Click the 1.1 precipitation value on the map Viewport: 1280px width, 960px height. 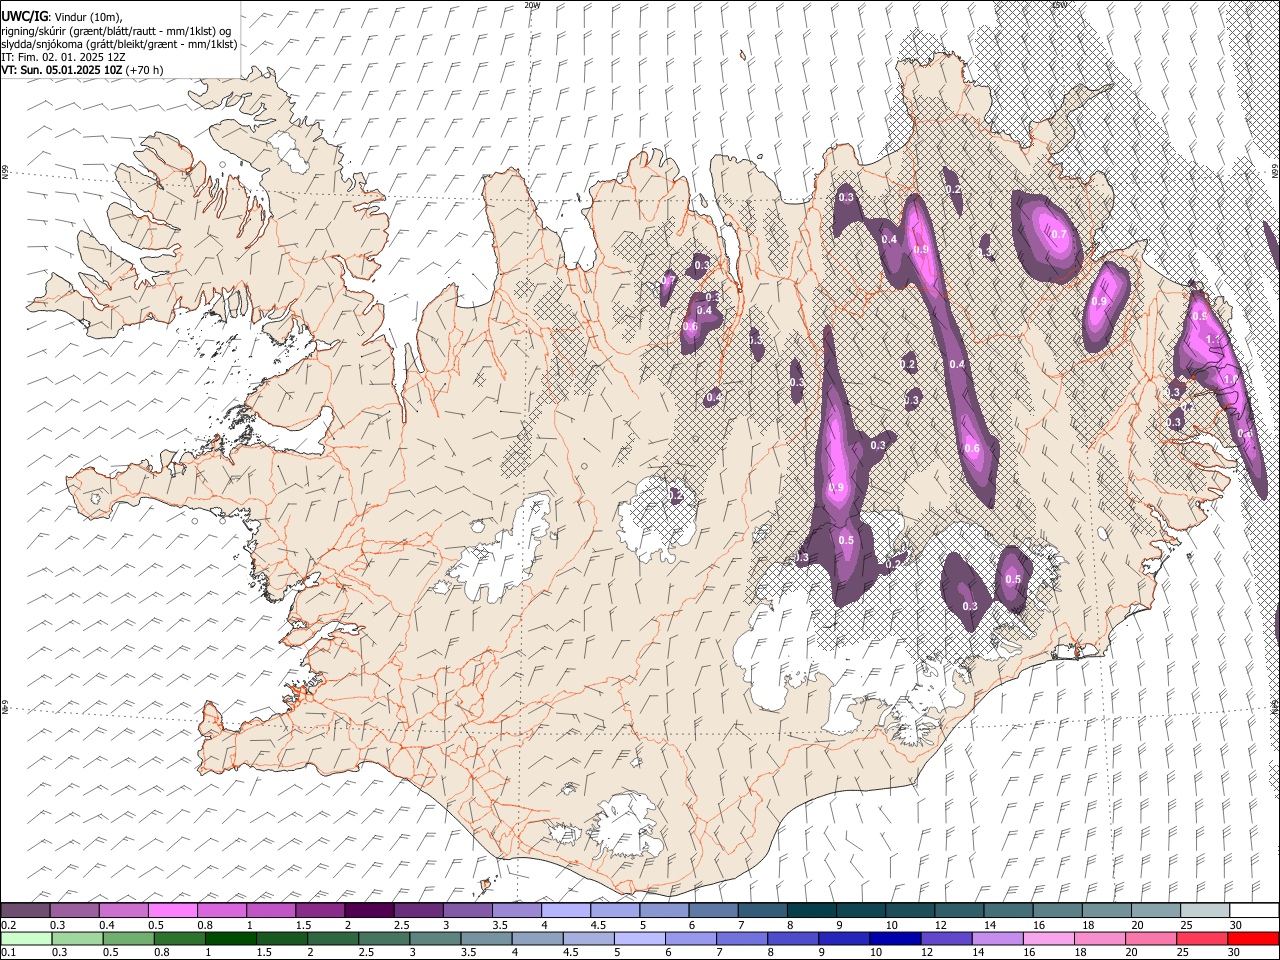click(x=1215, y=340)
